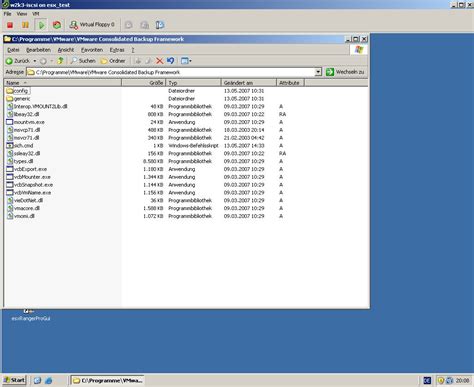The image size is (474, 387).
Task: Click the greyed take-snapshot clock icon
Action: 129,25
